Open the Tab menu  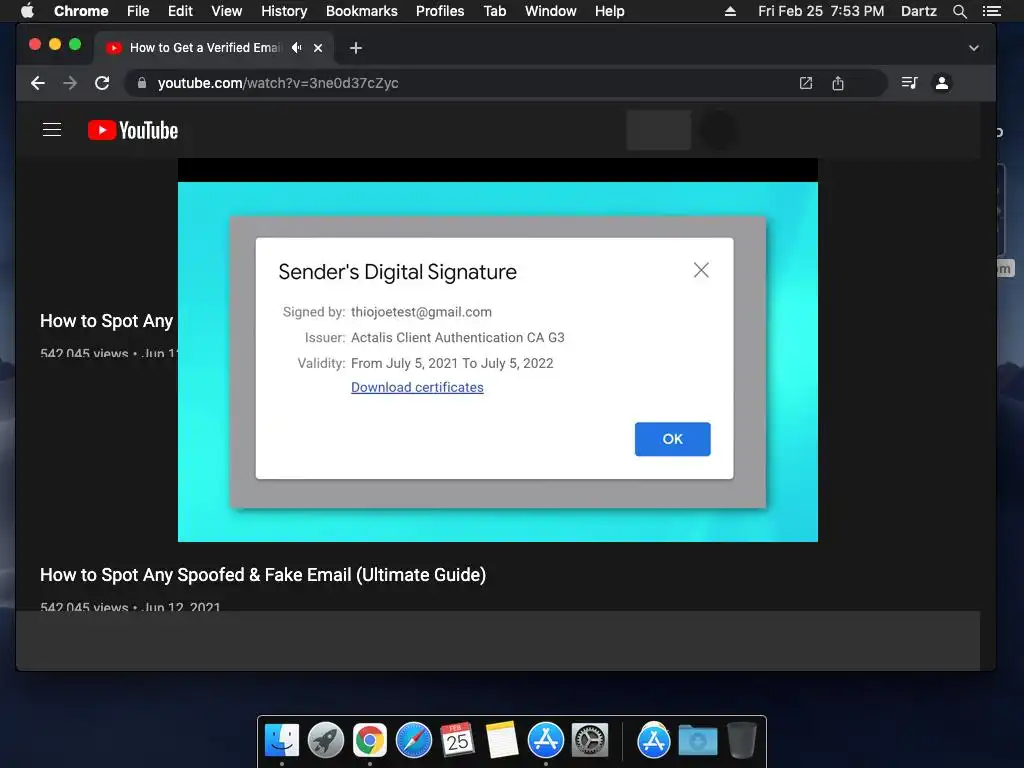(495, 11)
